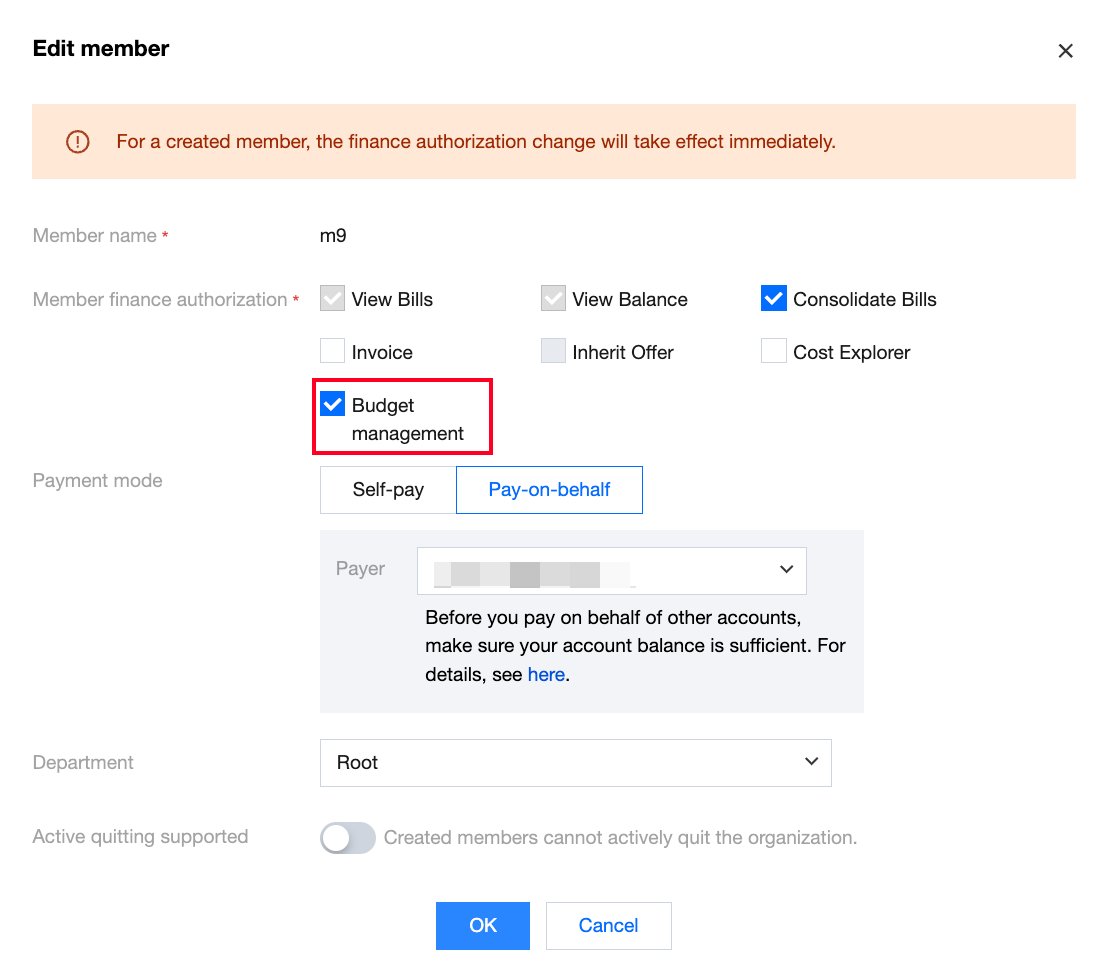Click the OK button
1096x964 pixels.
tap(482, 926)
